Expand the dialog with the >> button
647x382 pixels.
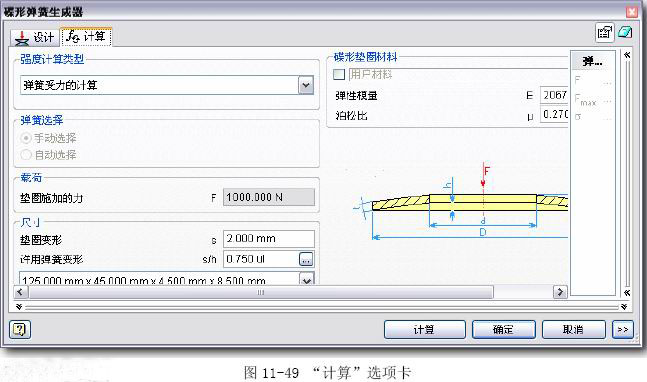click(623, 330)
